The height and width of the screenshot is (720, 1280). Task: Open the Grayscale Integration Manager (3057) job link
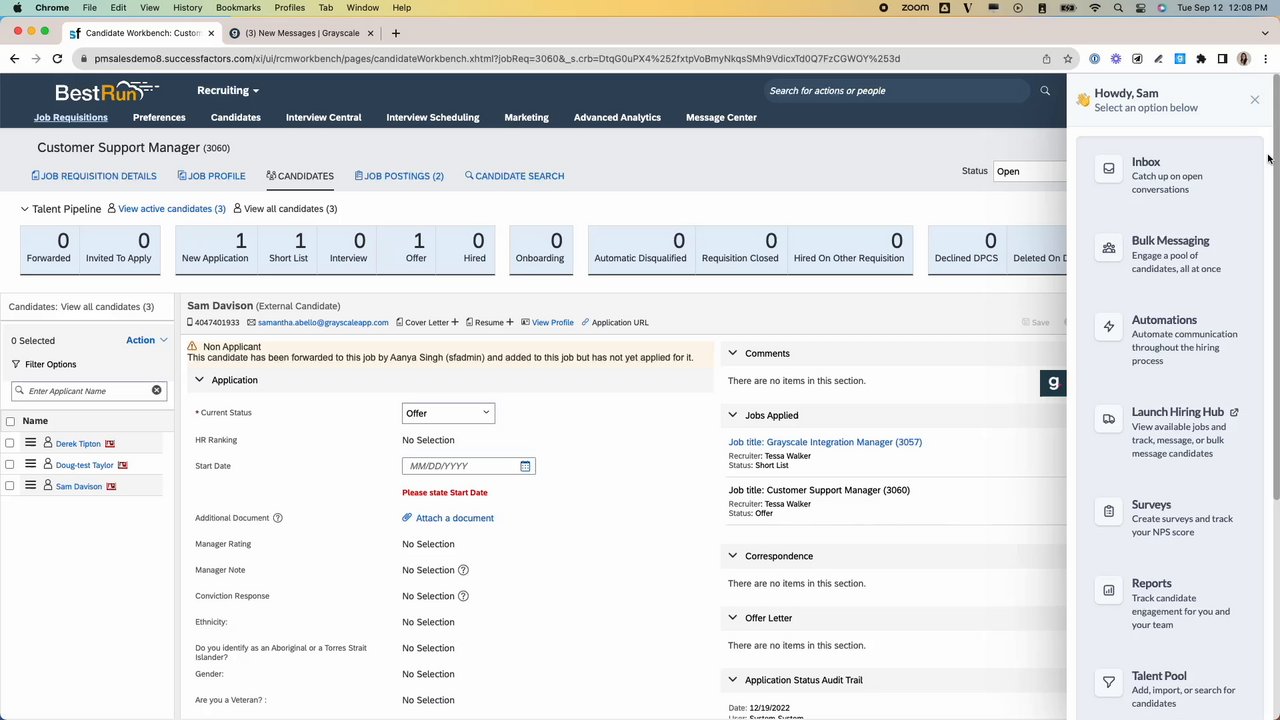[x=825, y=442]
